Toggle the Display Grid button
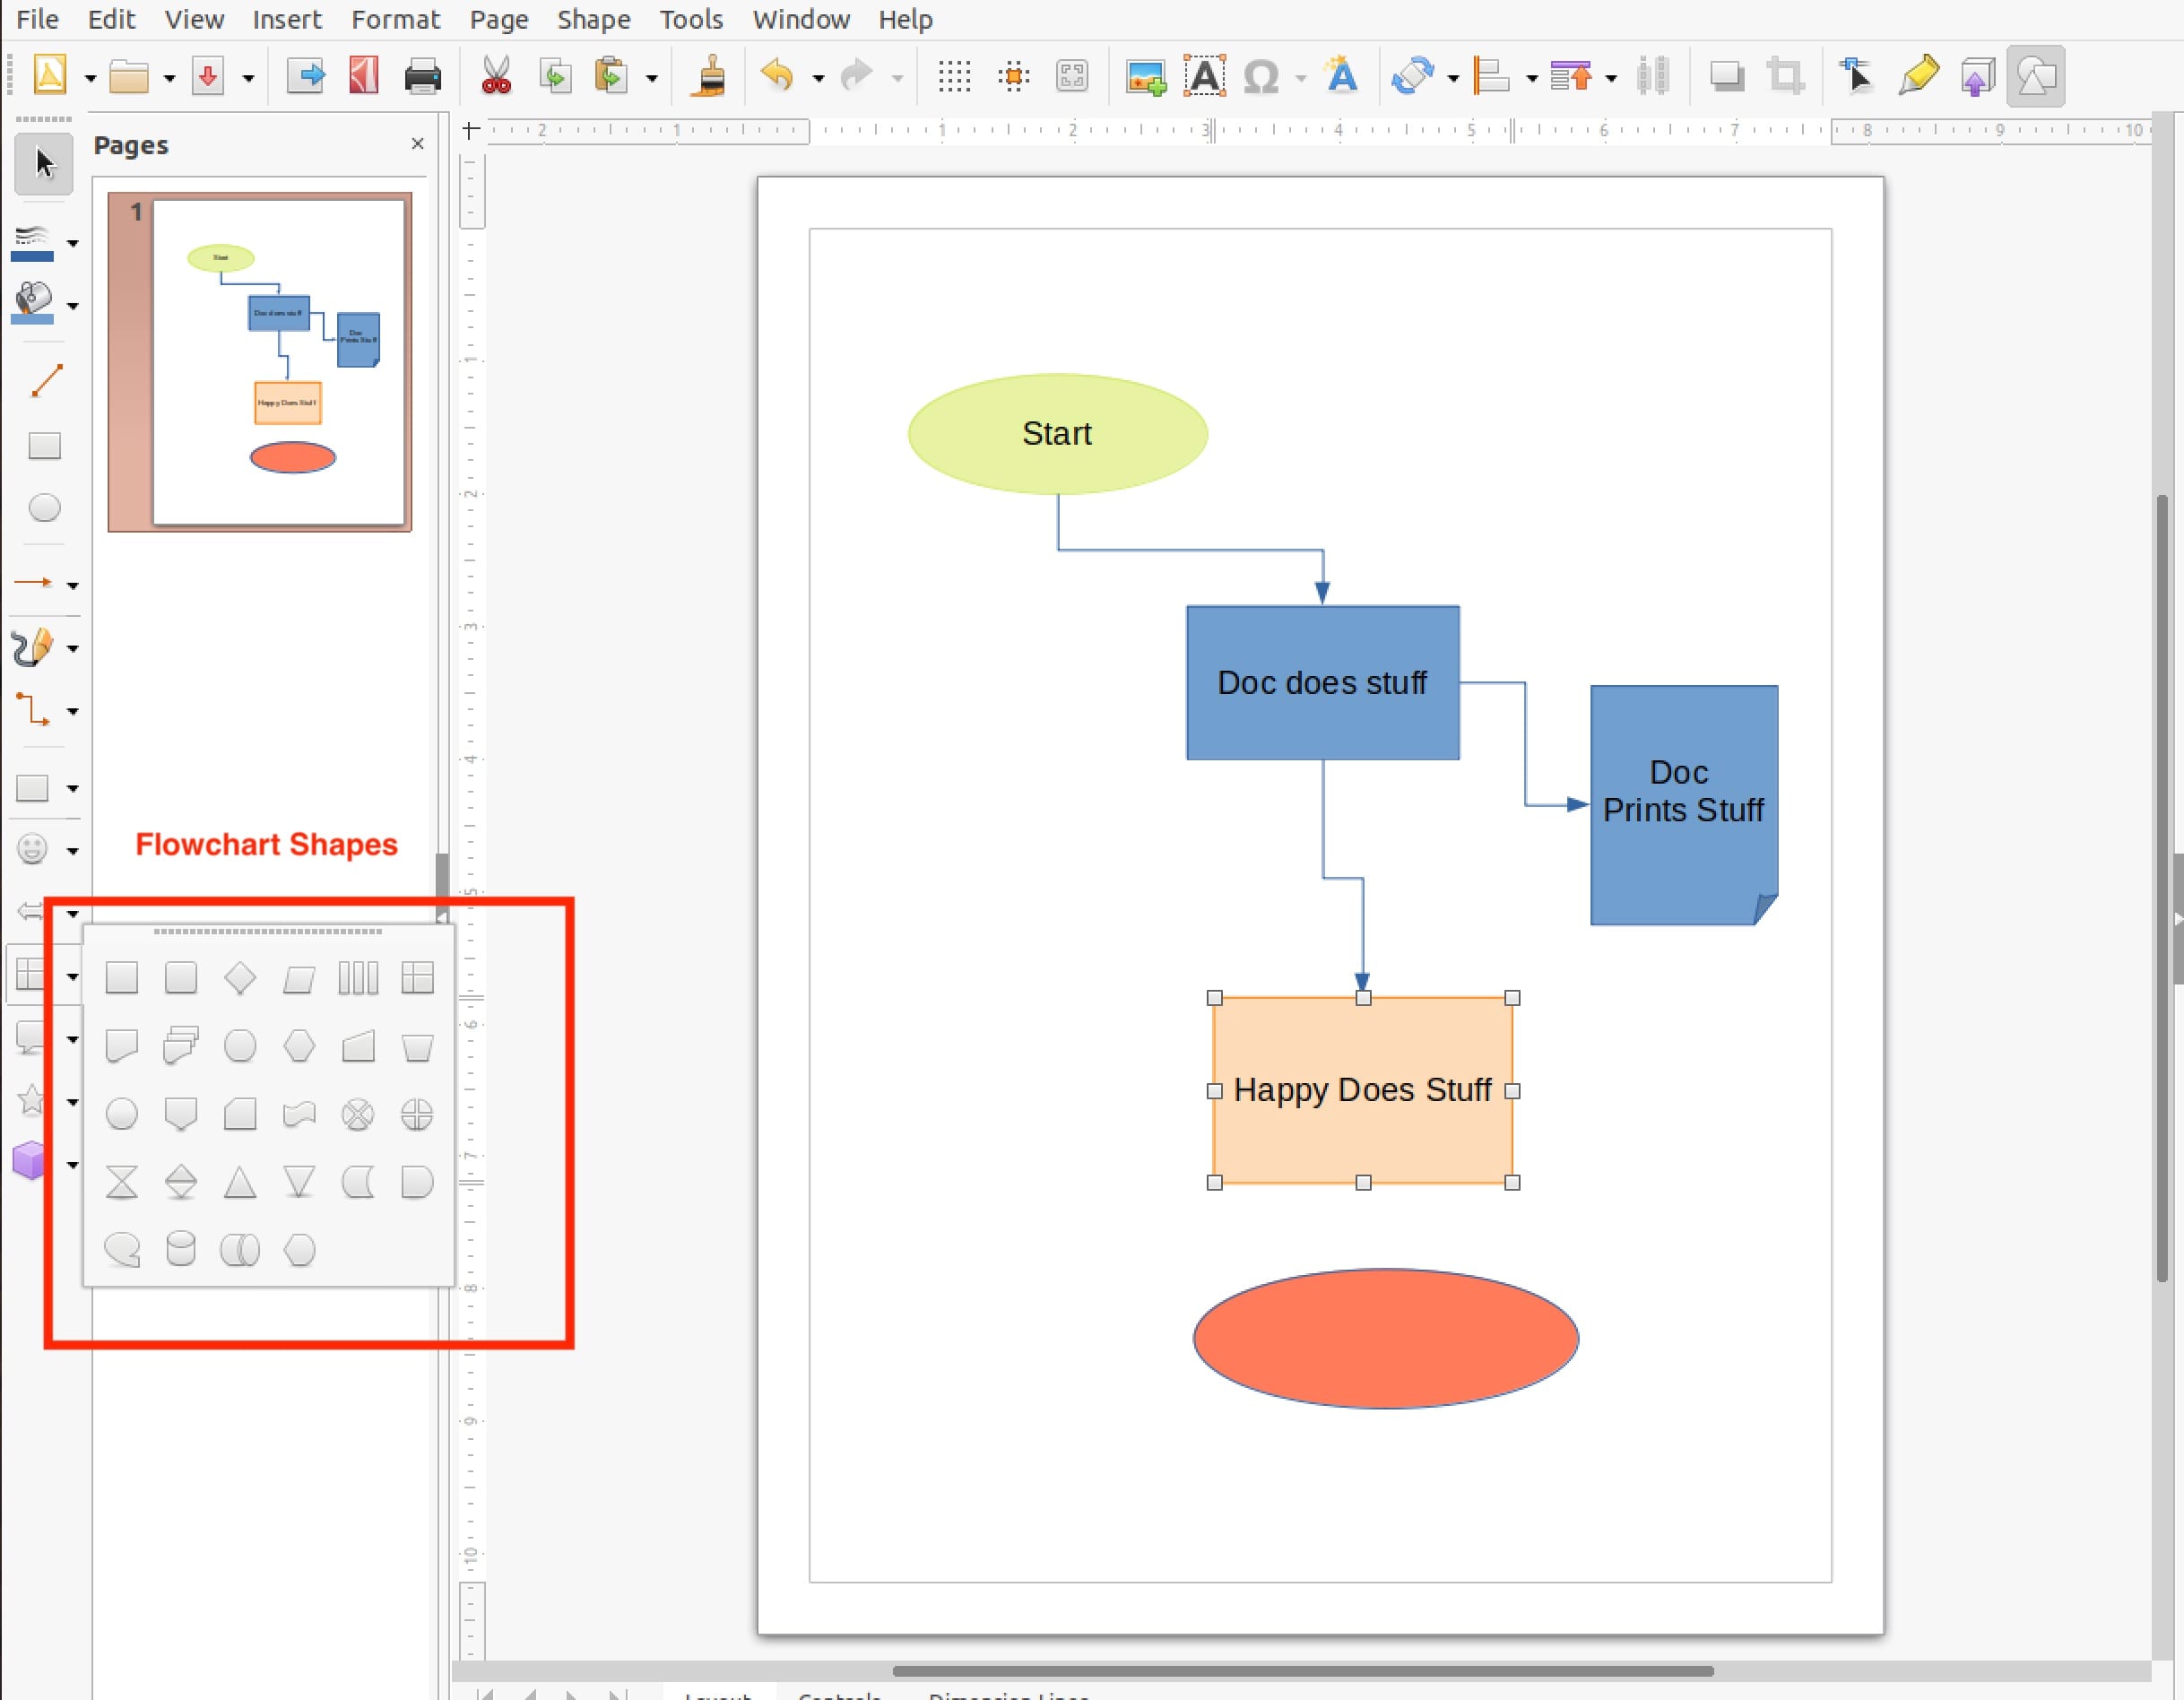 tap(954, 76)
